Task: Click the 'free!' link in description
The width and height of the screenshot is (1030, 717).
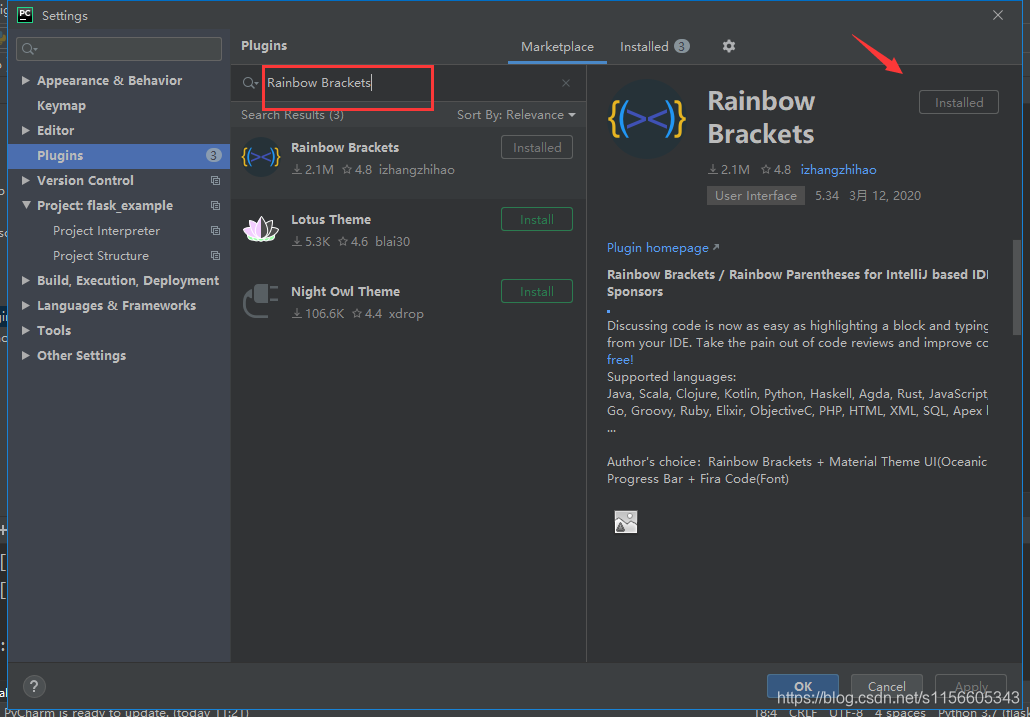Action: pyautogui.click(x=620, y=360)
